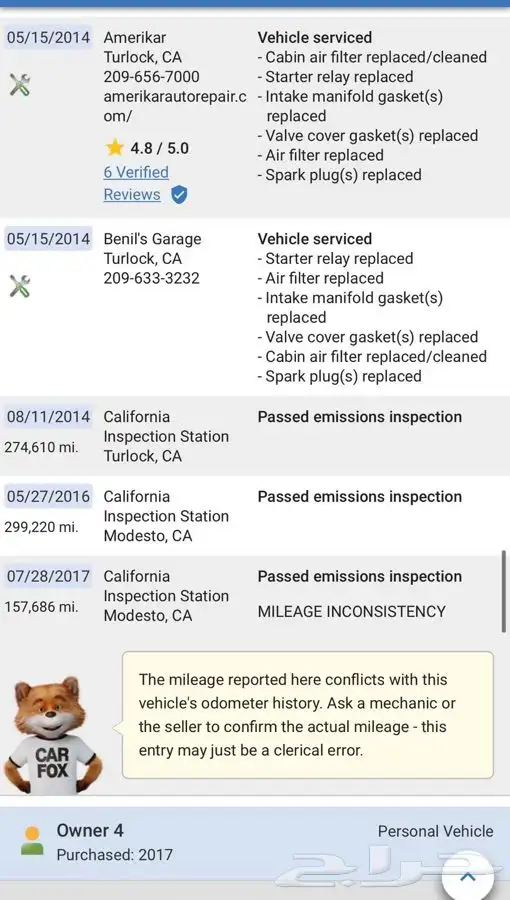Click the gold star rating icon
The width and height of the screenshot is (510, 900).
(x=115, y=148)
